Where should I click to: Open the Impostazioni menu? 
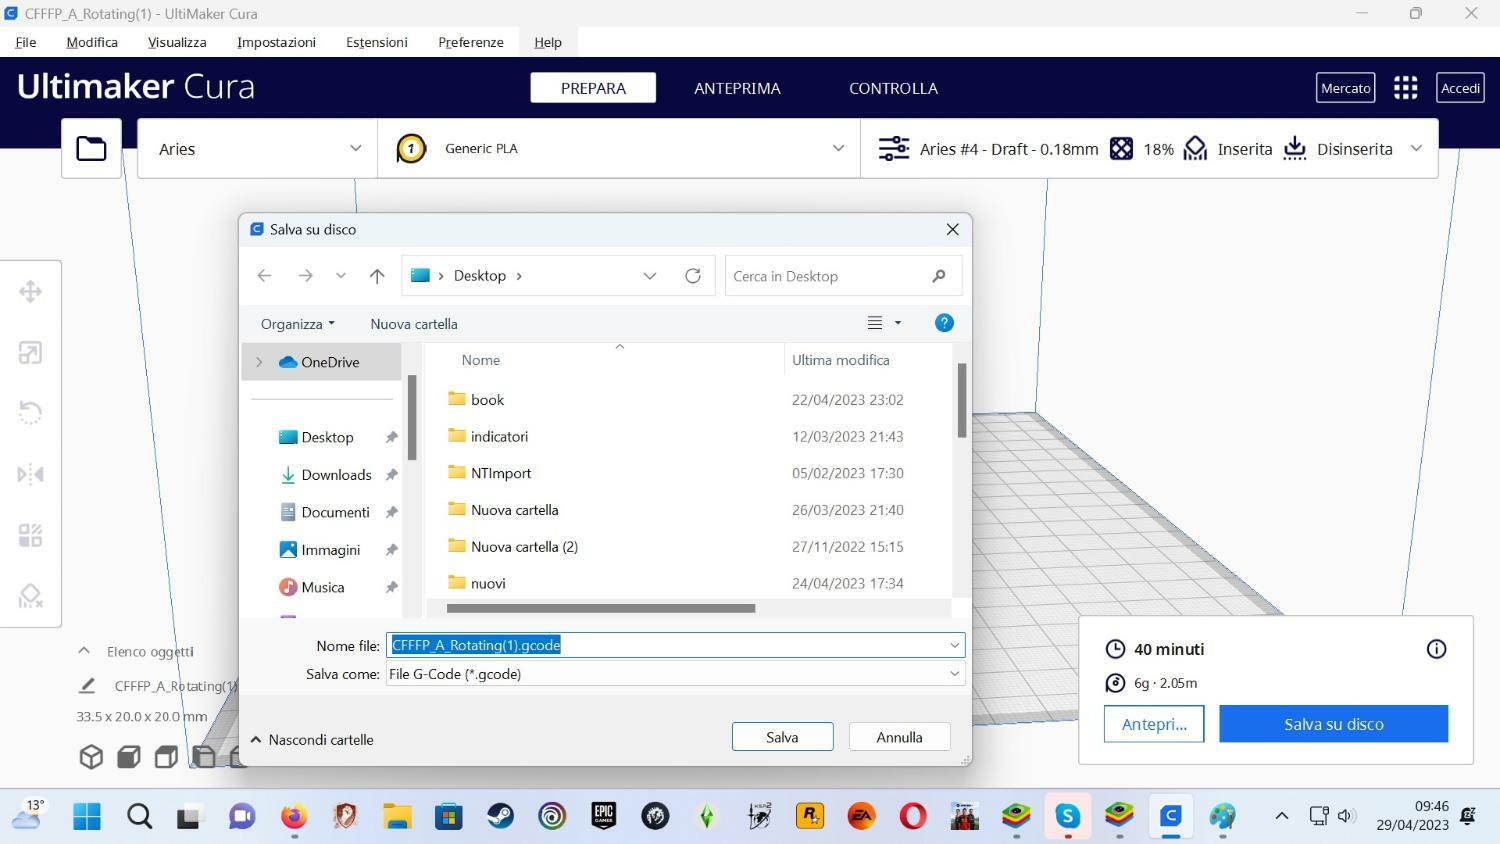[276, 42]
